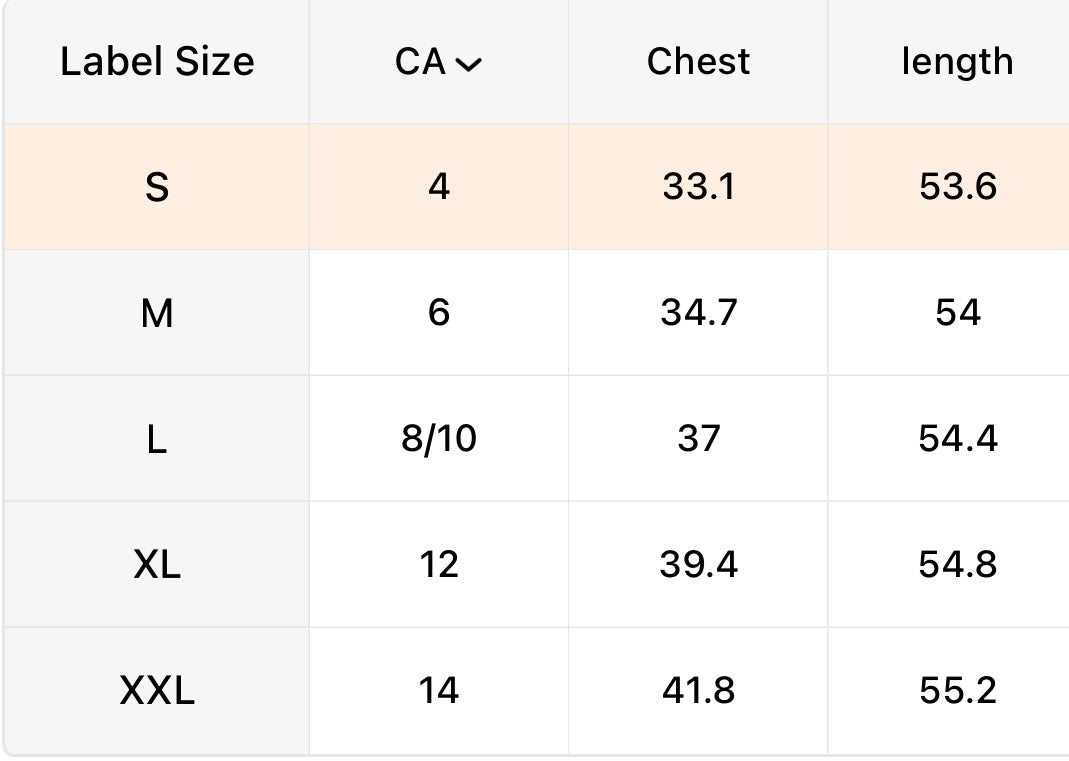Select the S label size row
Screen dimensions: 1069x761
157,188
